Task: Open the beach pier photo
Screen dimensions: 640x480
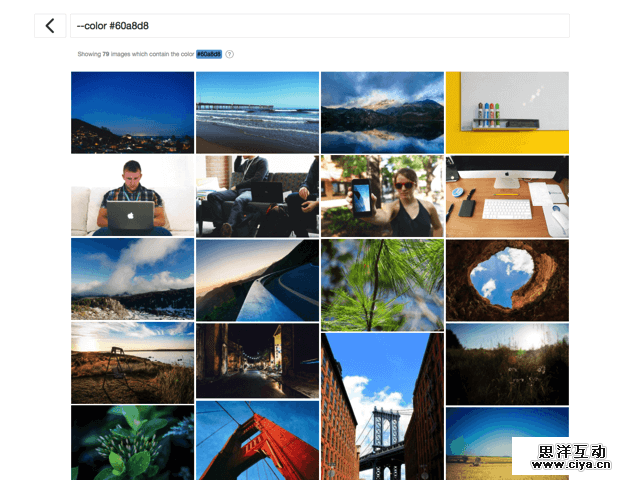Action: pos(257,113)
